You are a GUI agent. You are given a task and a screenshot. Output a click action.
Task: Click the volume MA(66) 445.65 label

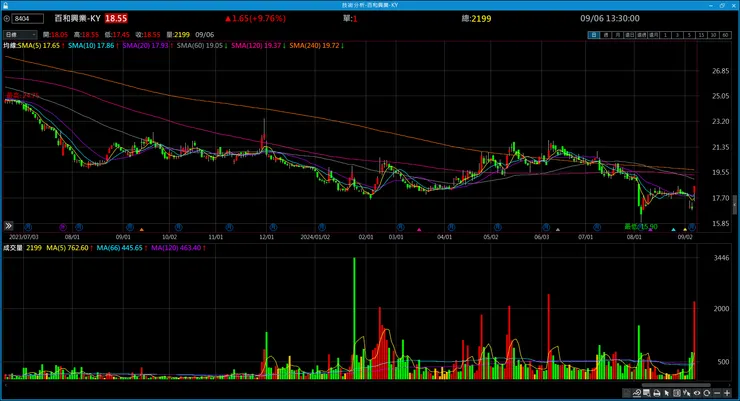[x=119, y=248]
